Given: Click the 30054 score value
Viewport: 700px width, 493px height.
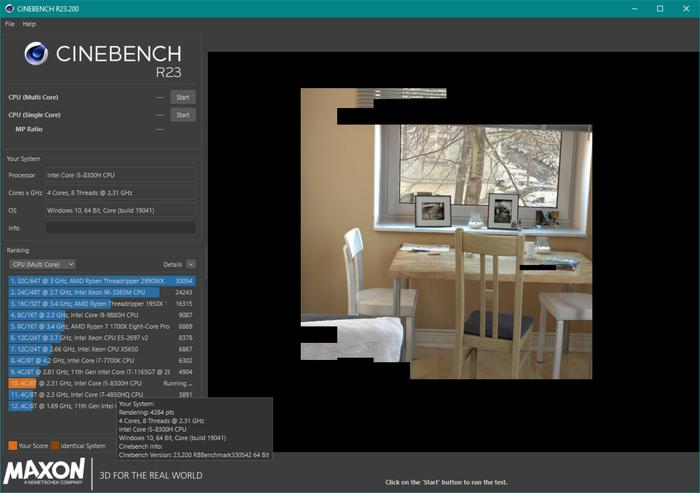Looking at the screenshot, I should 183,281.
